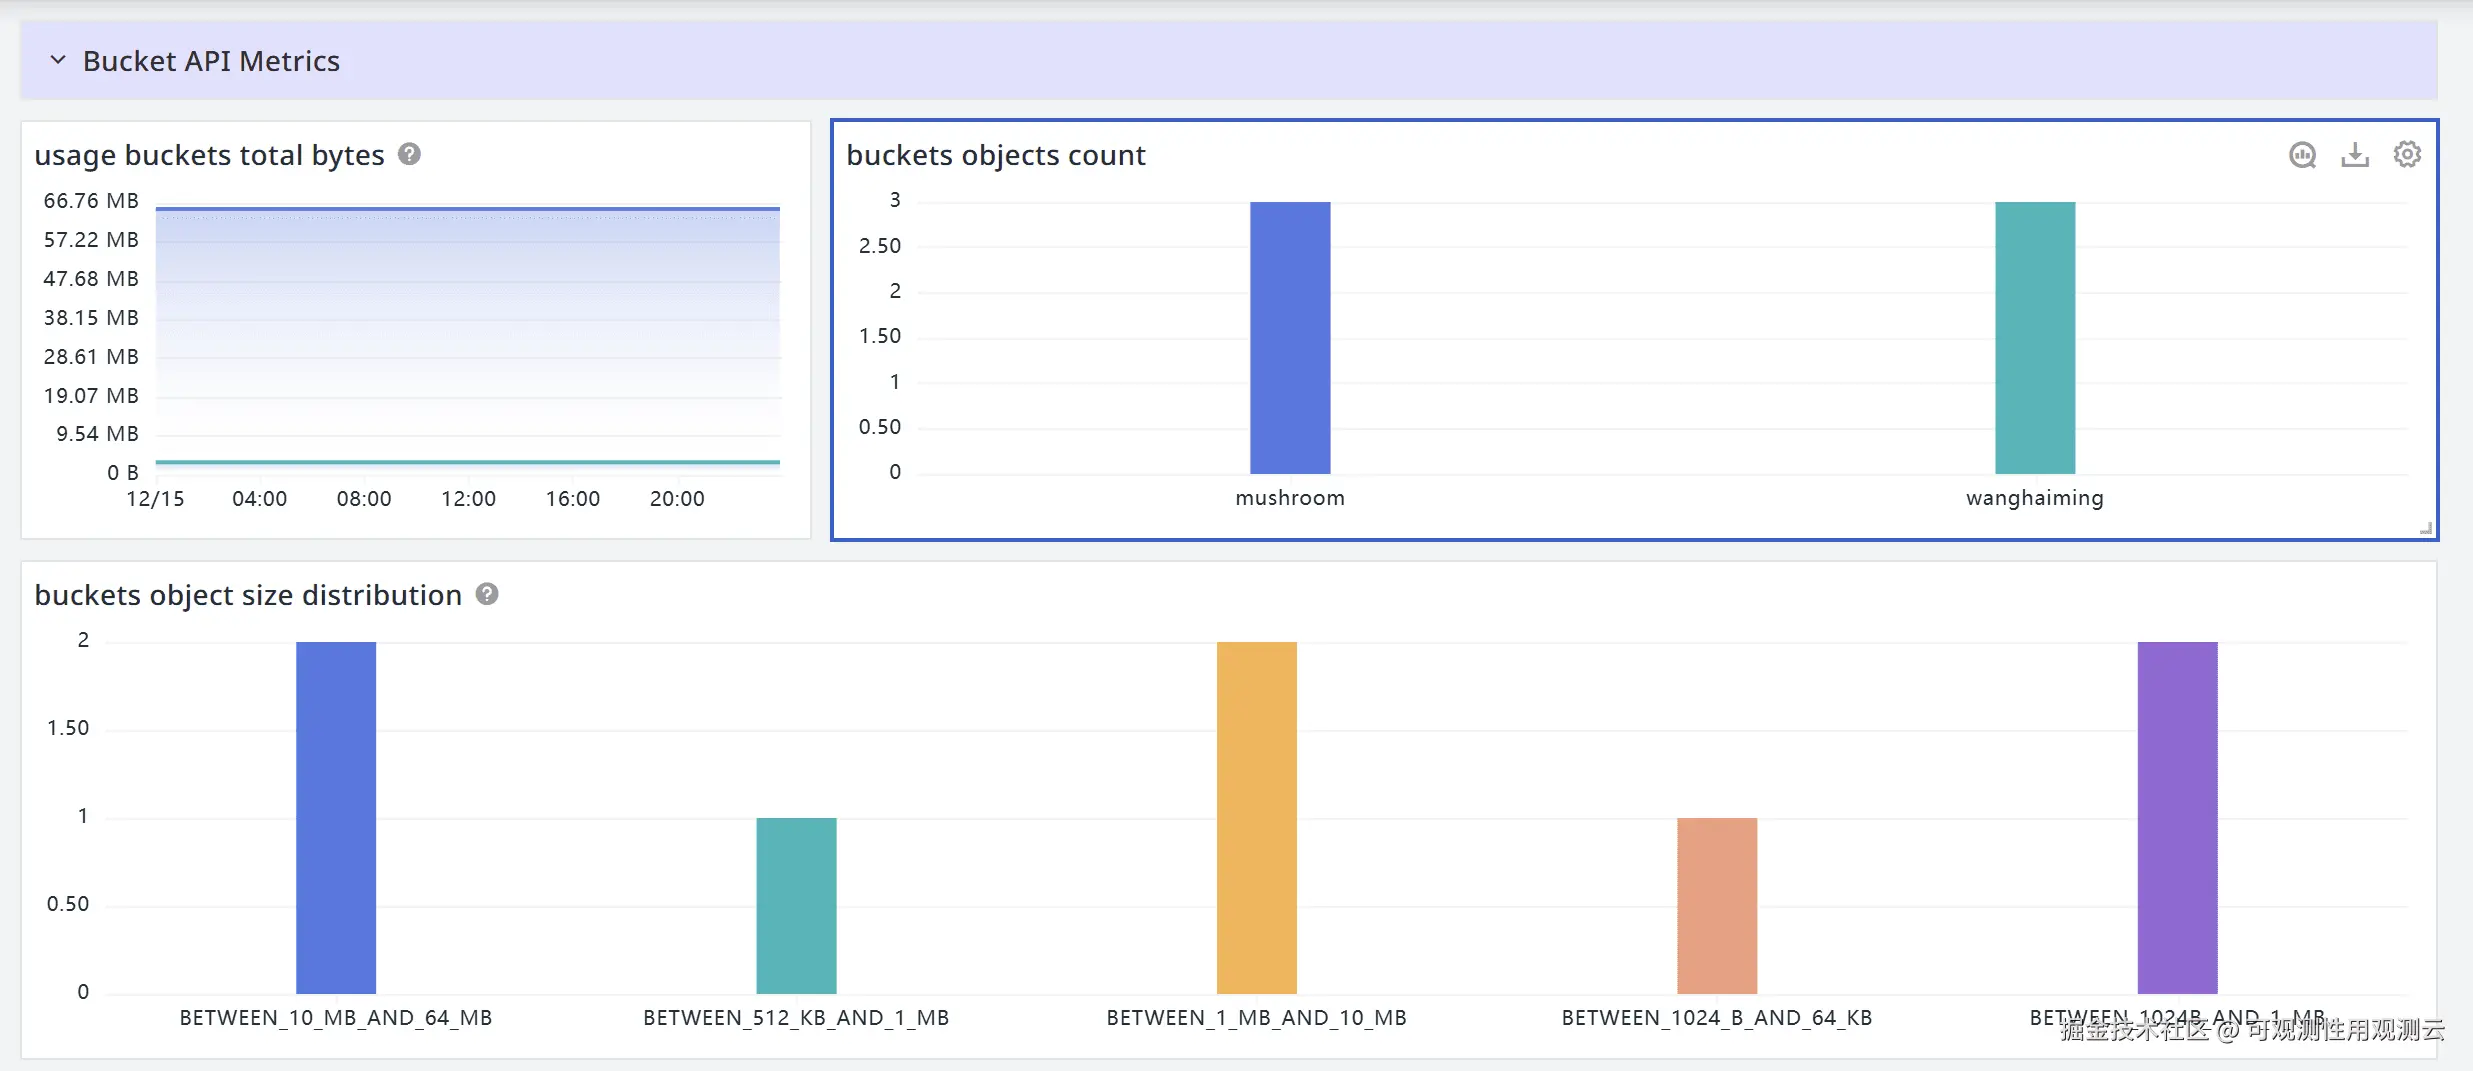This screenshot has width=2473, height=1071.
Task: Click the buckets object size distribution title
Action: tap(248, 595)
